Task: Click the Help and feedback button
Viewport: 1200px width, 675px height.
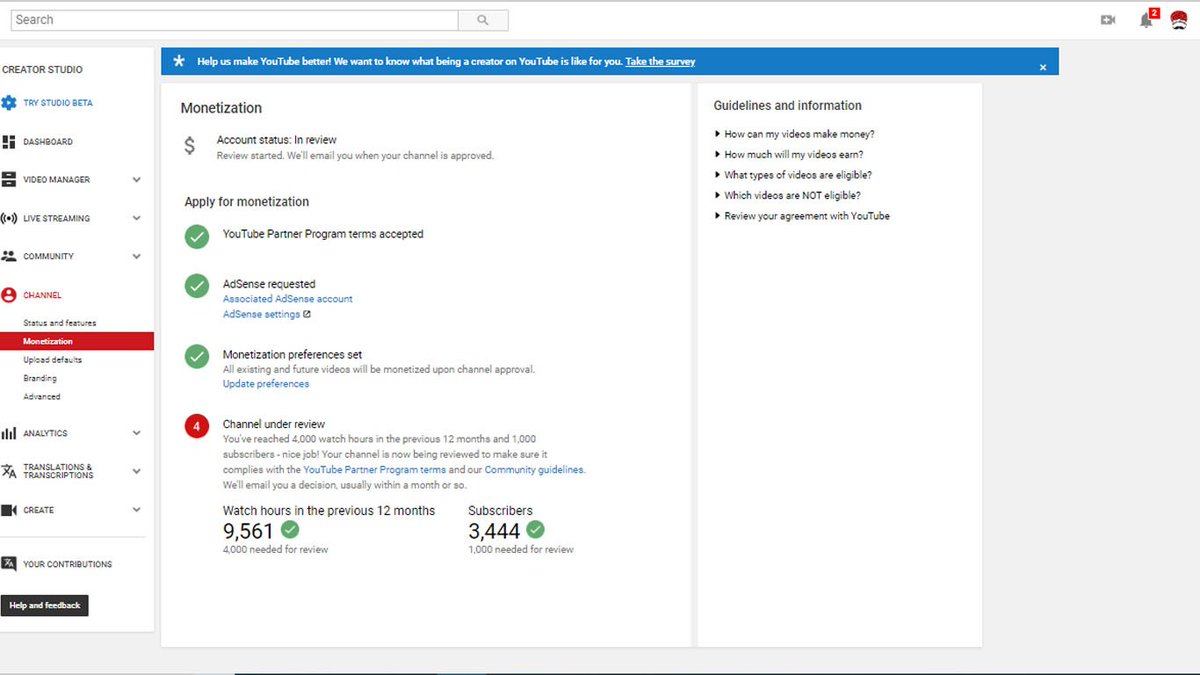Action: click(x=45, y=605)
